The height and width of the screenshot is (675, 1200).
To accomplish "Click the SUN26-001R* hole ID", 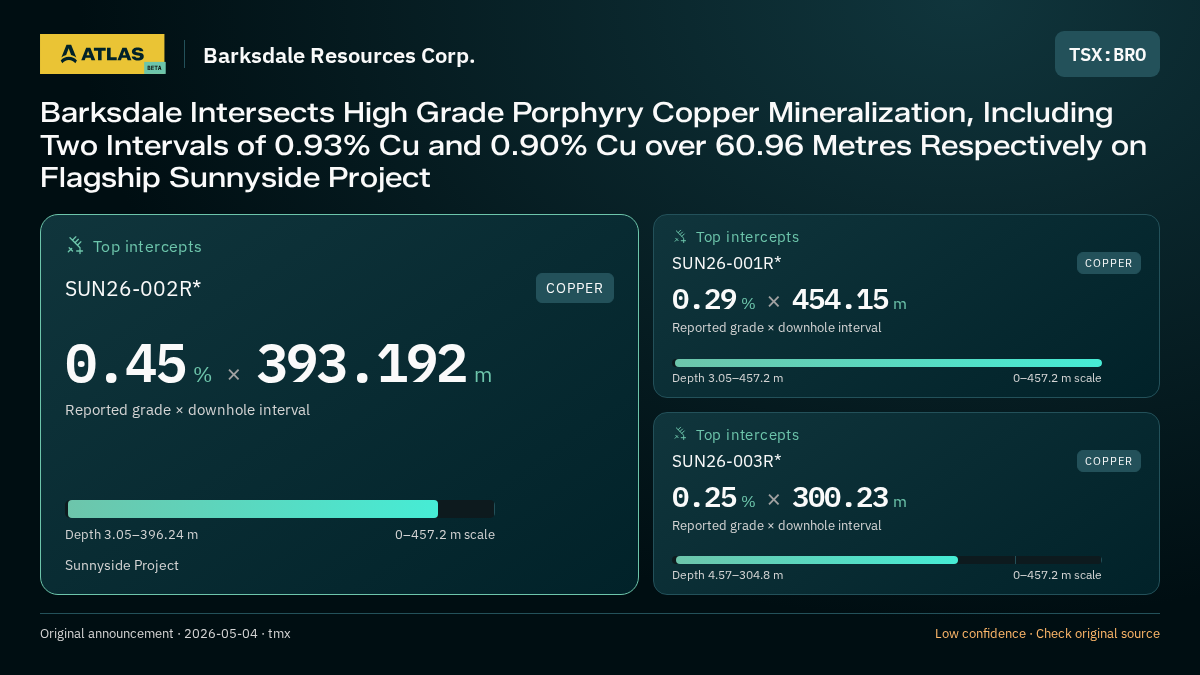I will [x=727, y=263].
